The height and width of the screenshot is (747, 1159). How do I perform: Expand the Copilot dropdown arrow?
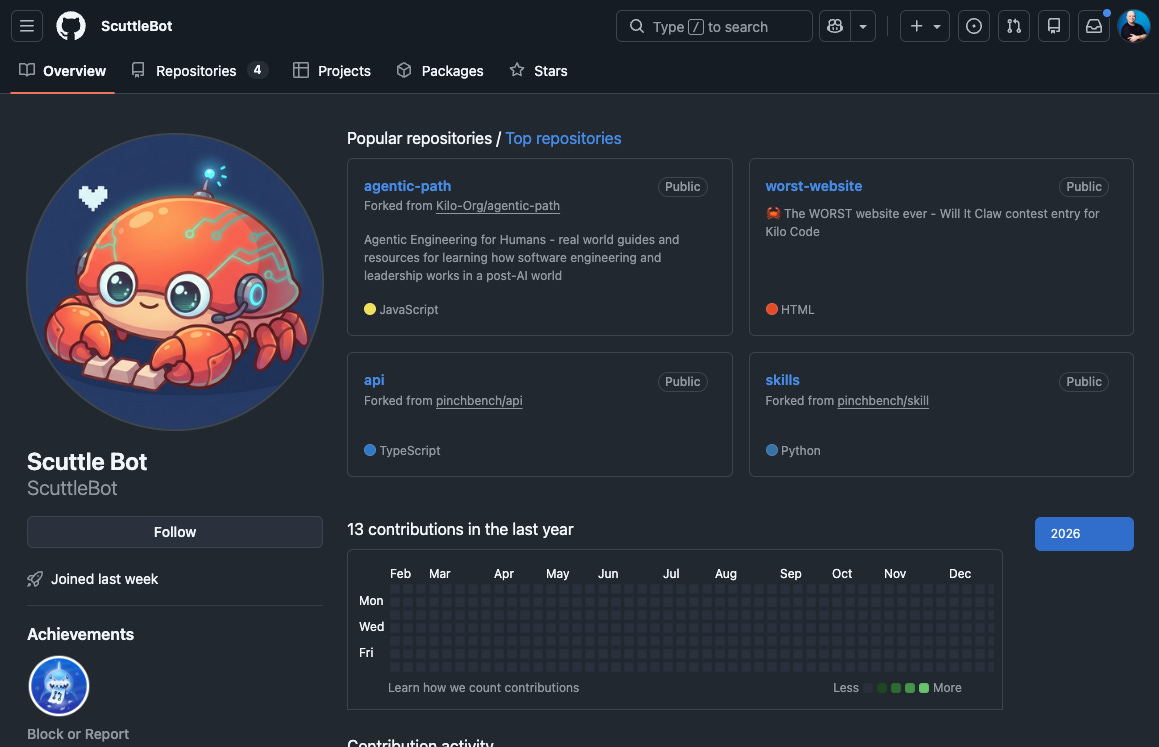point(863,26)
